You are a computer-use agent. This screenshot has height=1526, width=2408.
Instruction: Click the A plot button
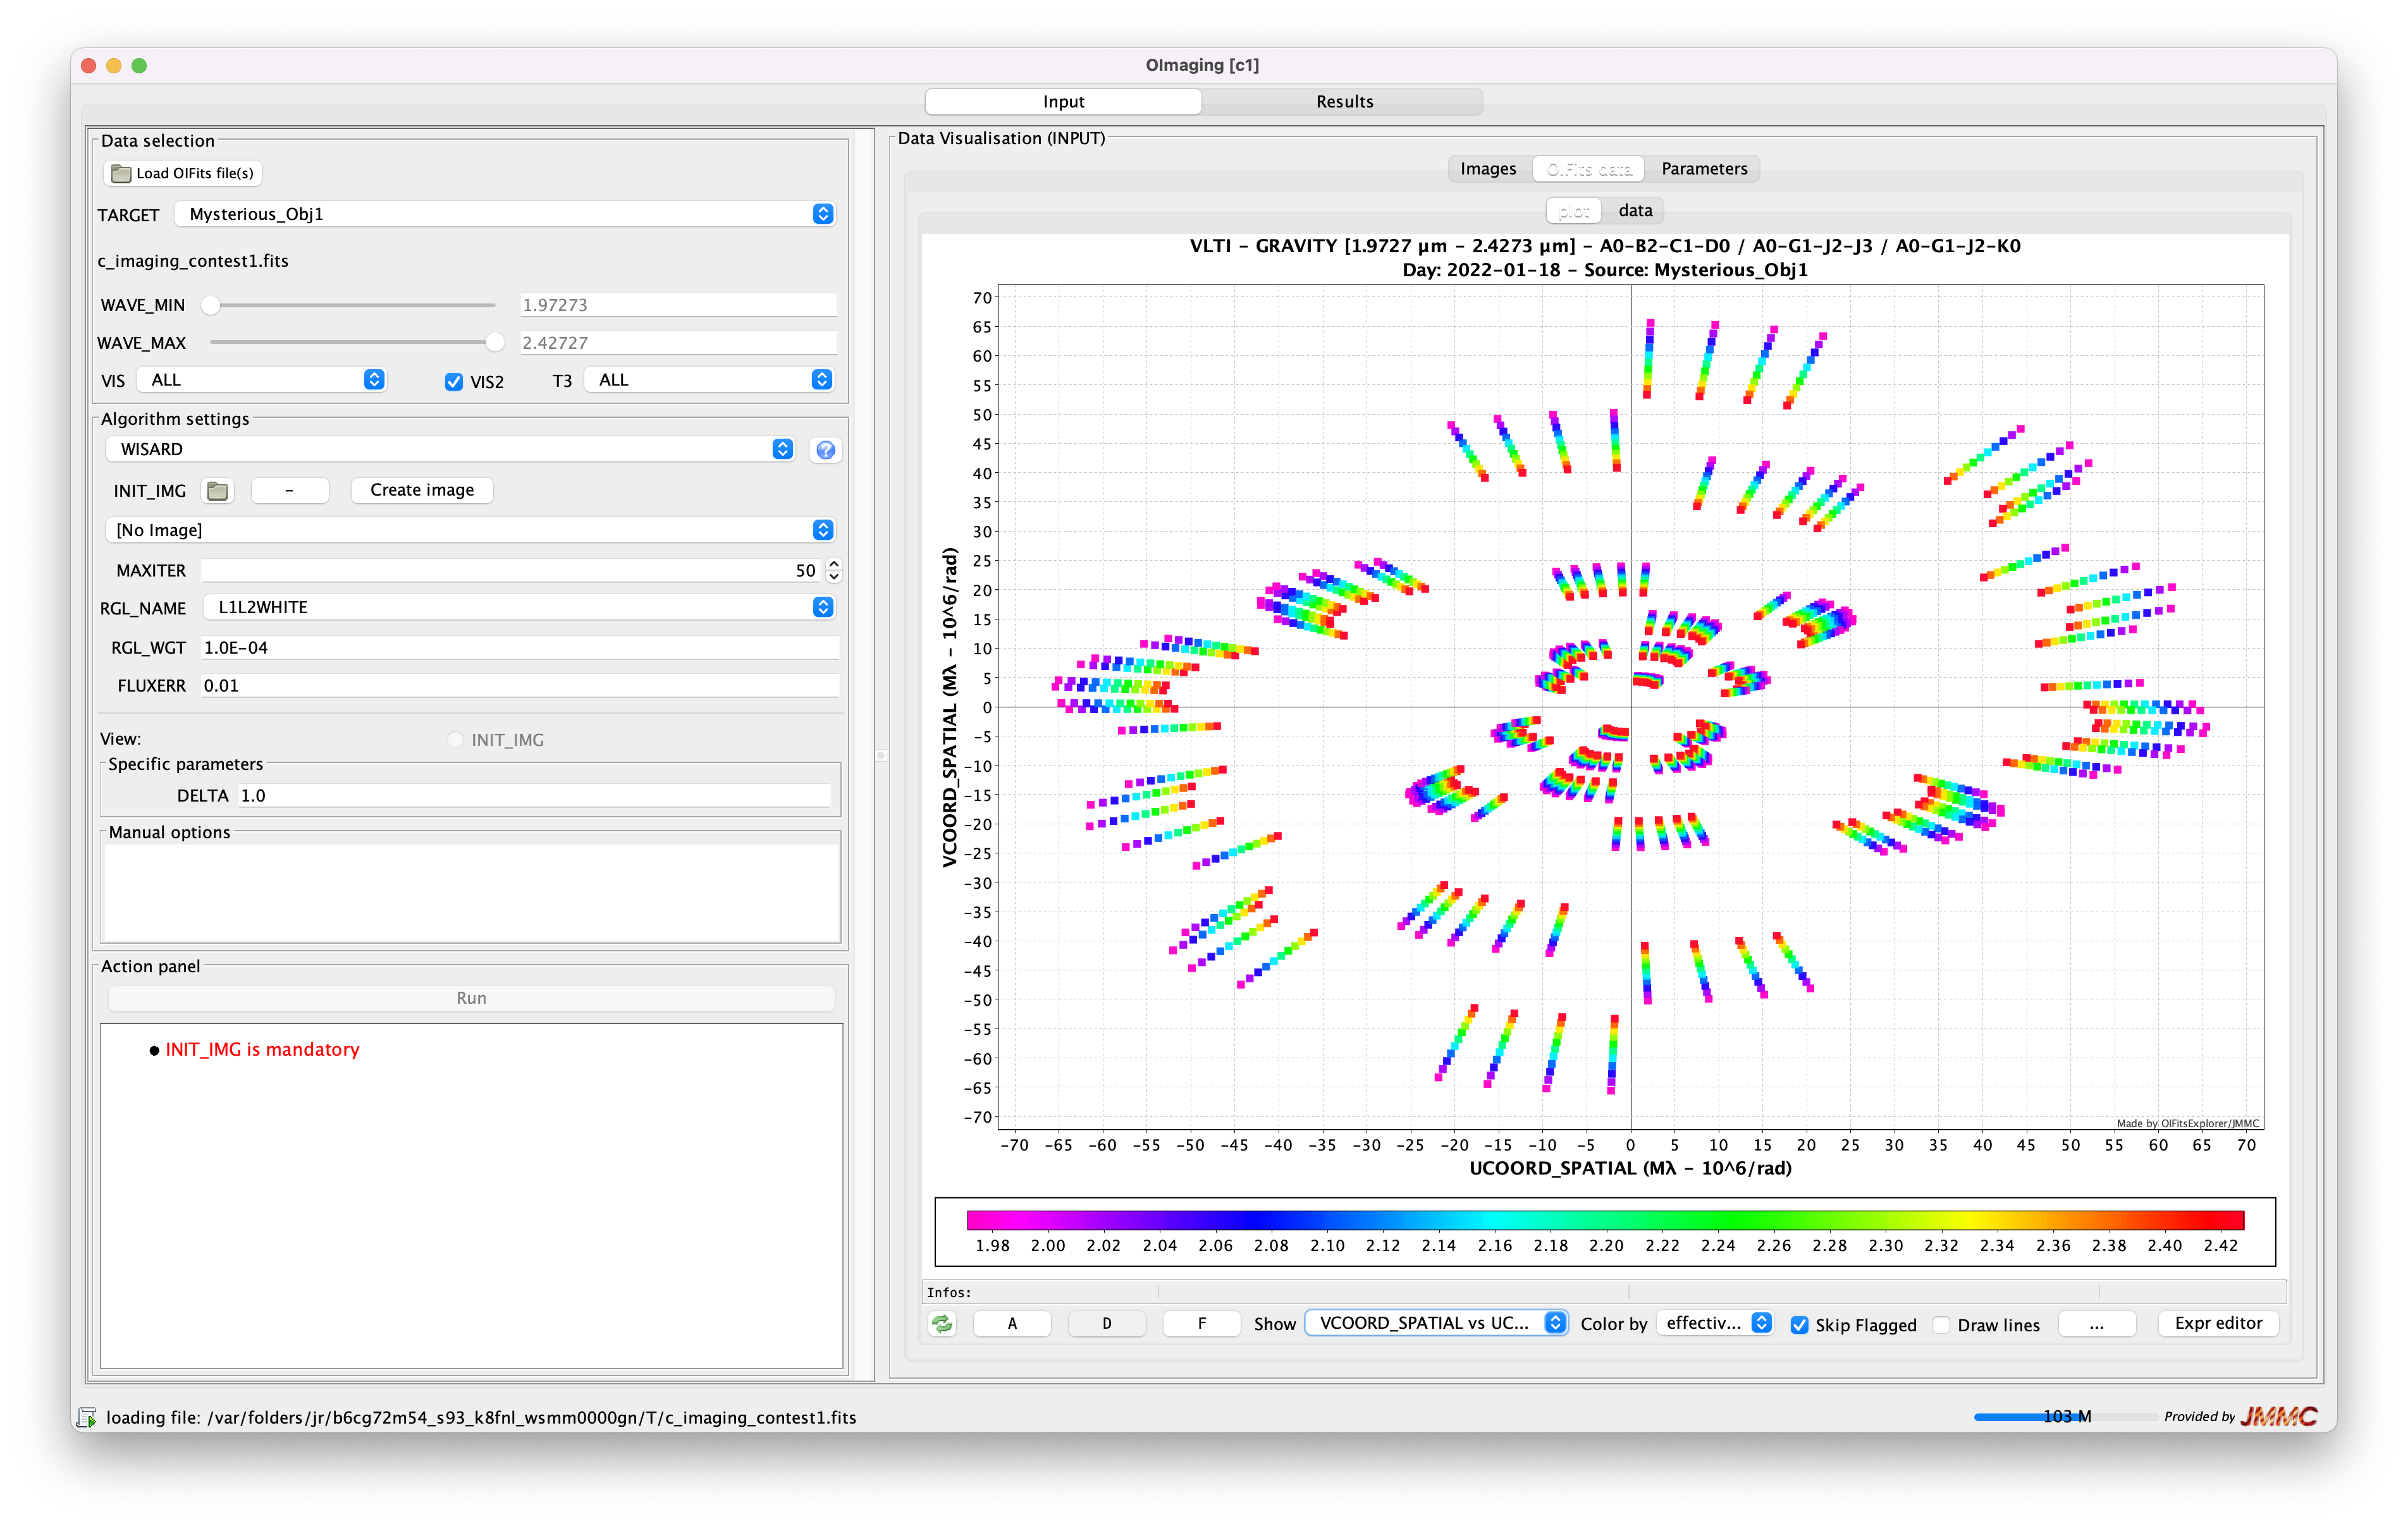1012,1323
